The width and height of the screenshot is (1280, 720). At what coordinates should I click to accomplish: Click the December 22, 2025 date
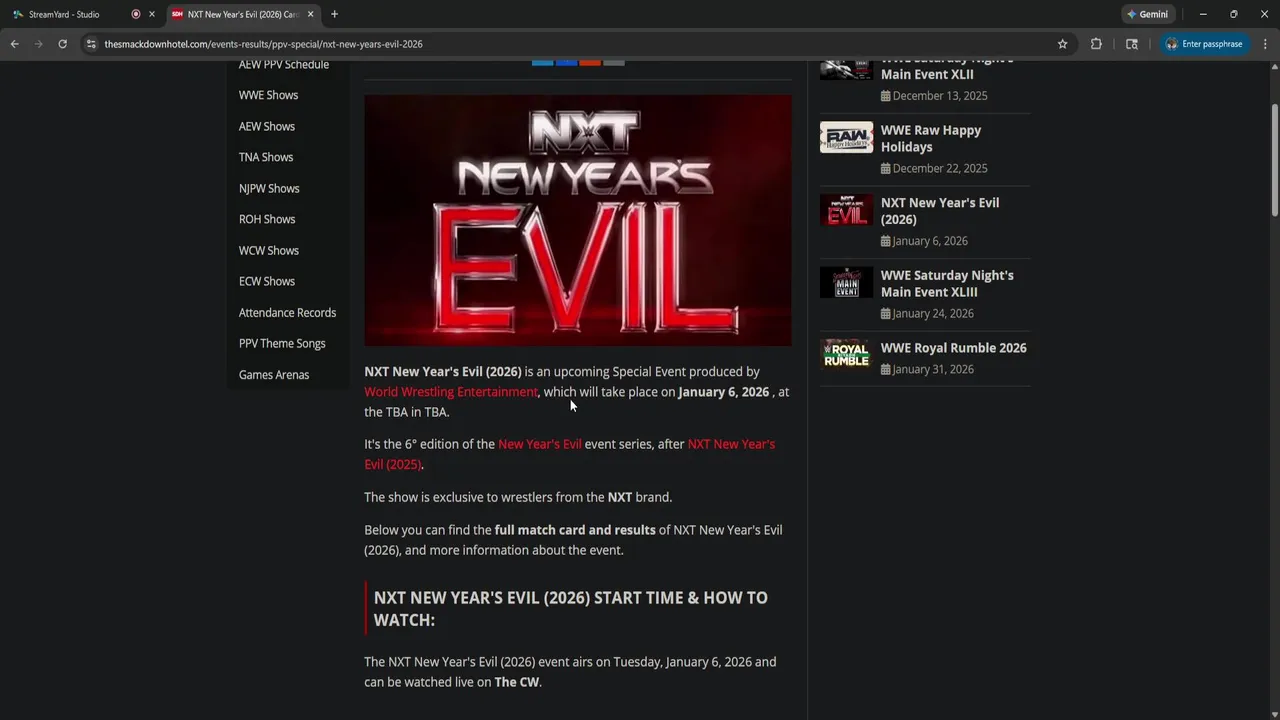click(934, 168)
